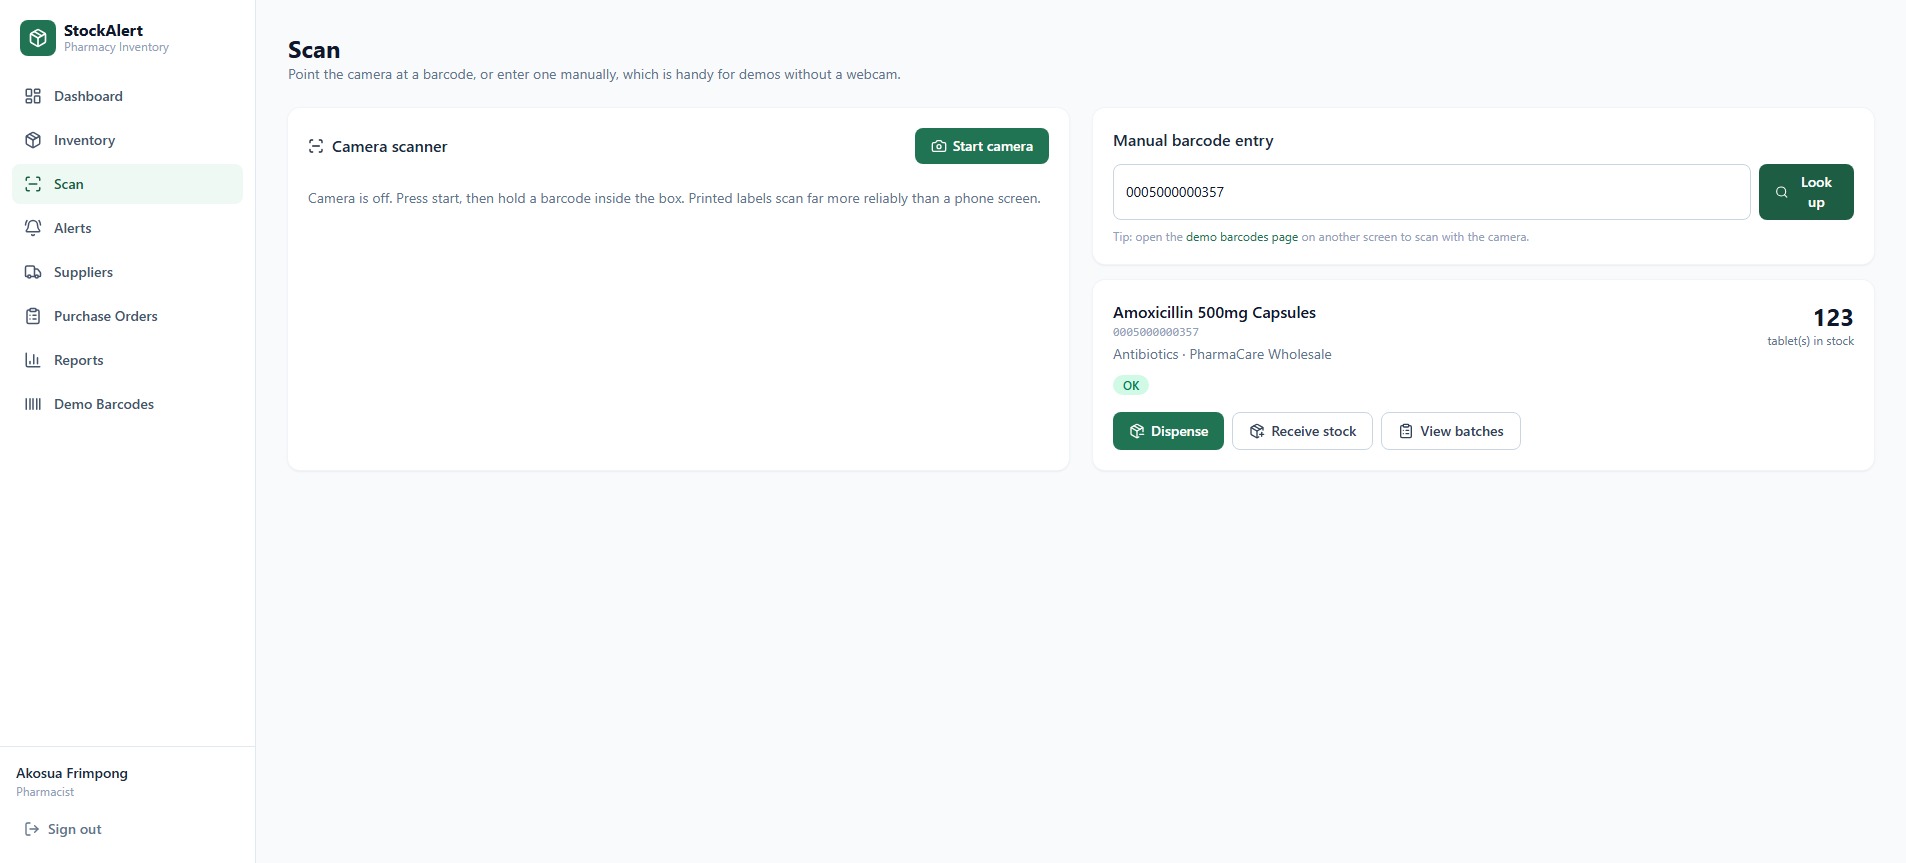The image size is (1906, 863).
Task: Click the Akosua Frimpong user name
Action: pos(72,773)
